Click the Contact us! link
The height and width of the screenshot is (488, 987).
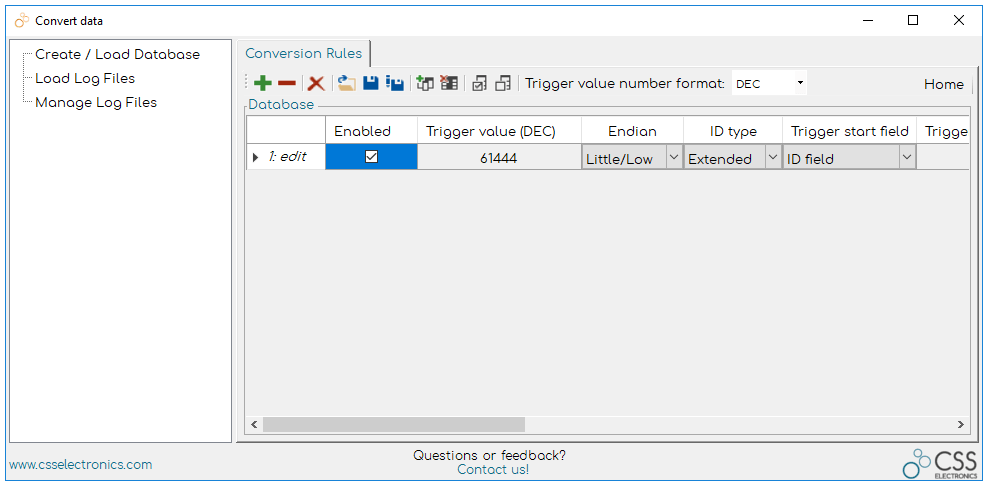(493, 470)
